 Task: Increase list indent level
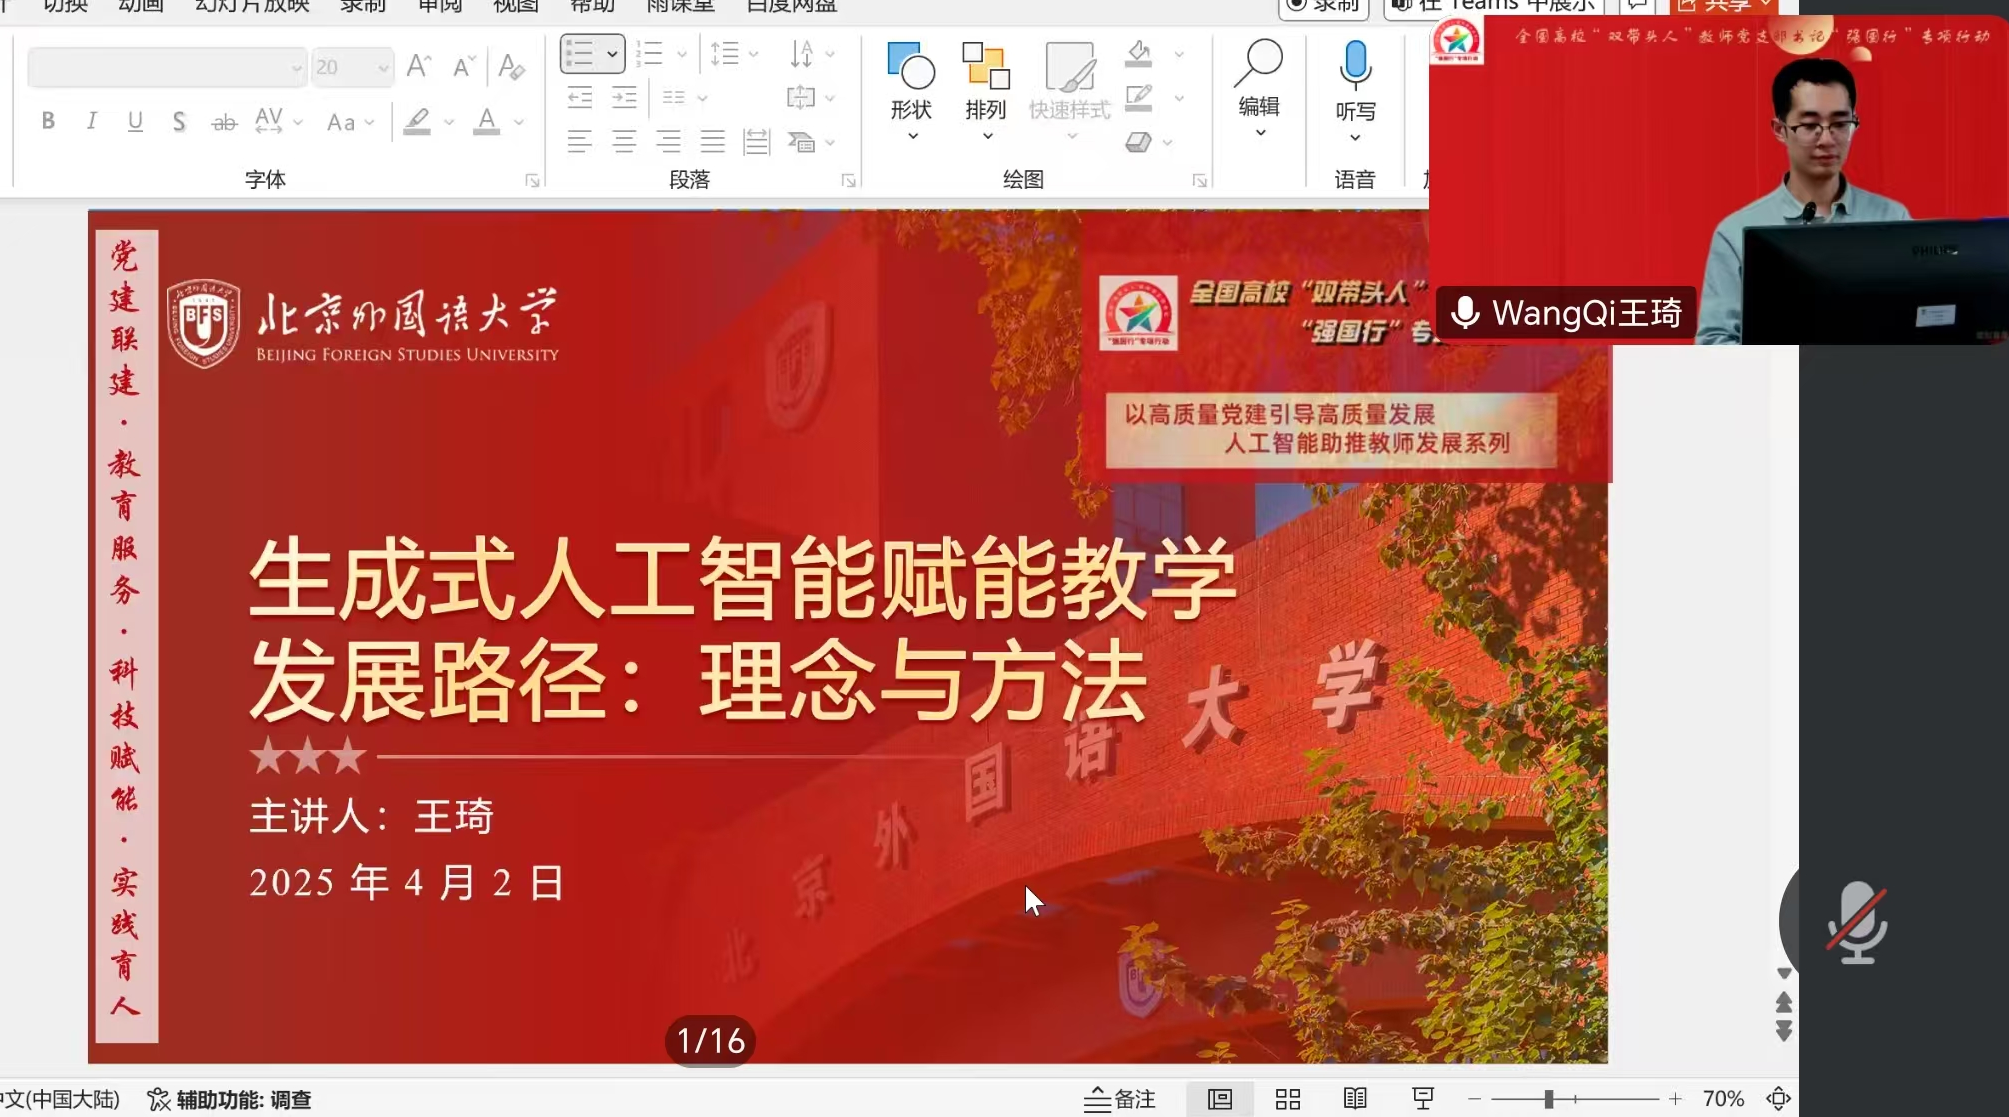coord(624,97)
